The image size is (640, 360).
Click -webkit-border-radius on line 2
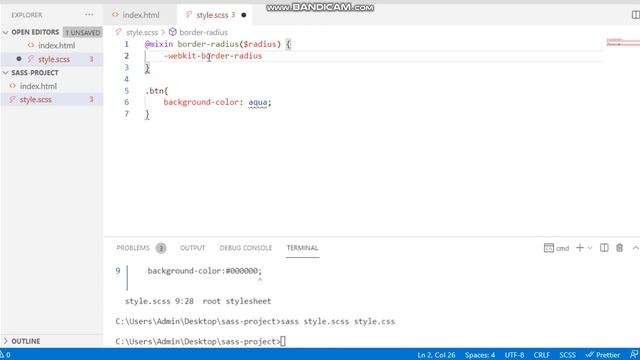point(213,56)
